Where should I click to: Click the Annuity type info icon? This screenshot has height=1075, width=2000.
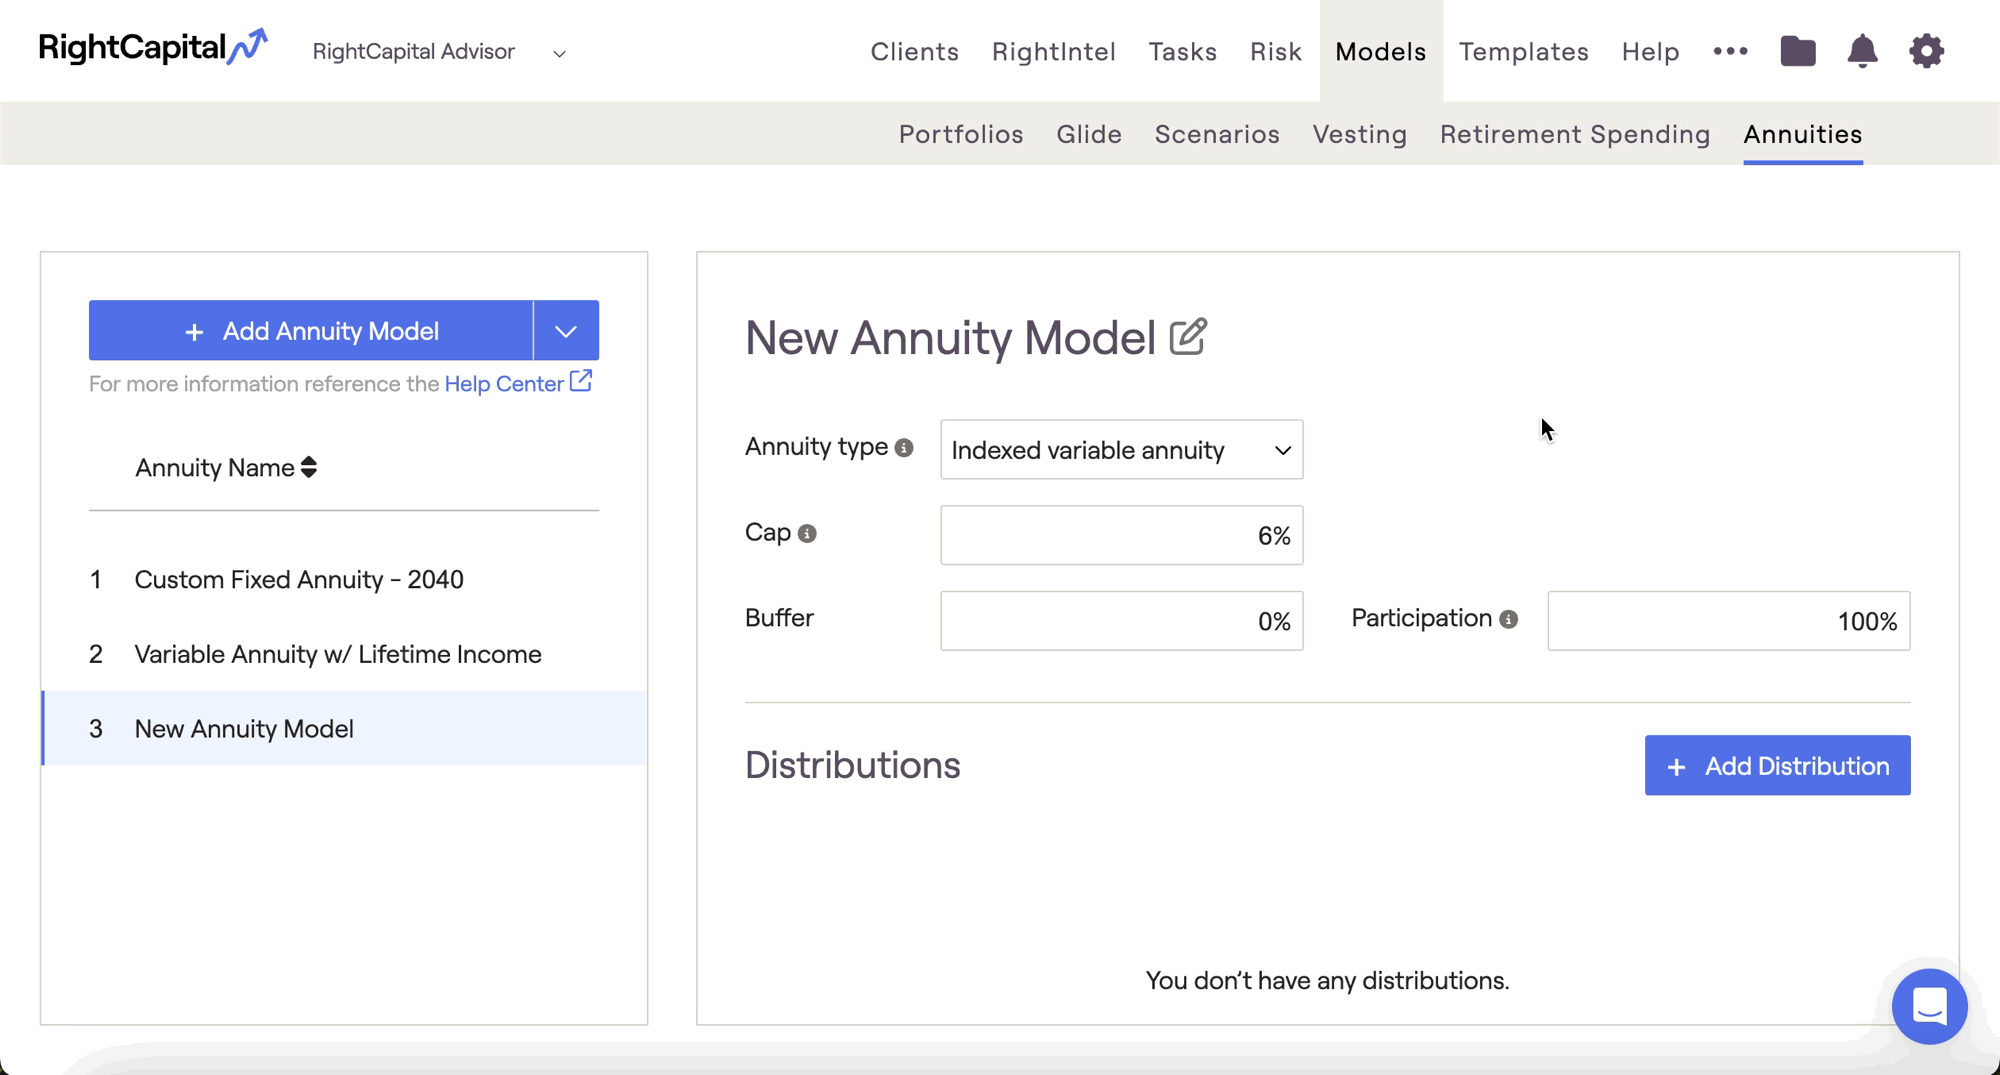904,448
